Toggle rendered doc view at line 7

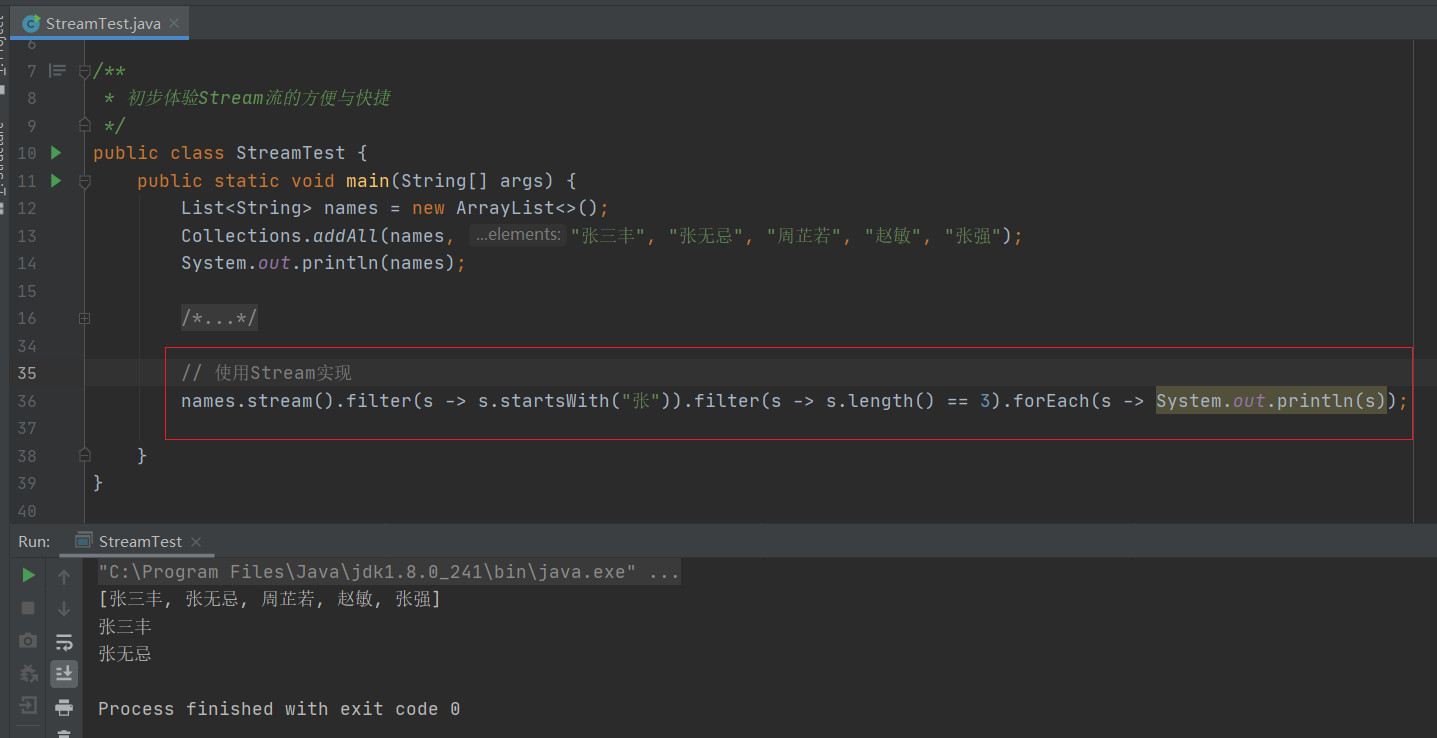[x=58, y=71]
